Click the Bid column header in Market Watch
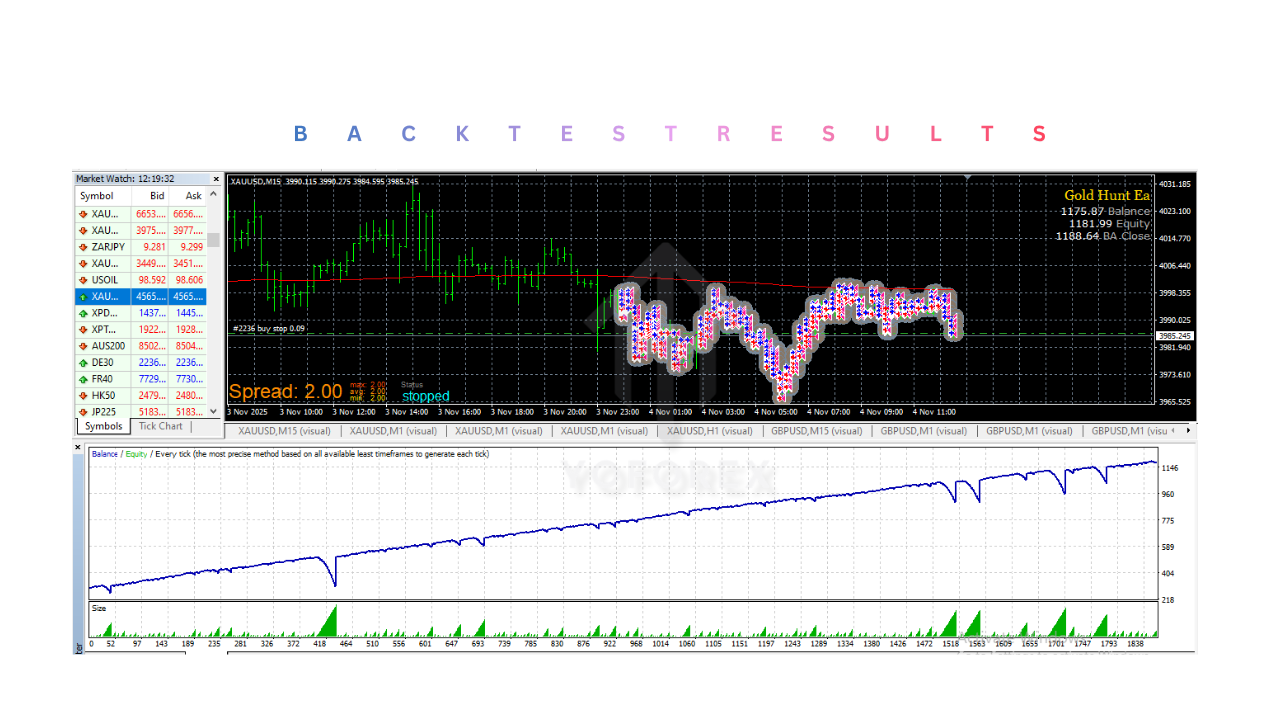 point(155,196)
